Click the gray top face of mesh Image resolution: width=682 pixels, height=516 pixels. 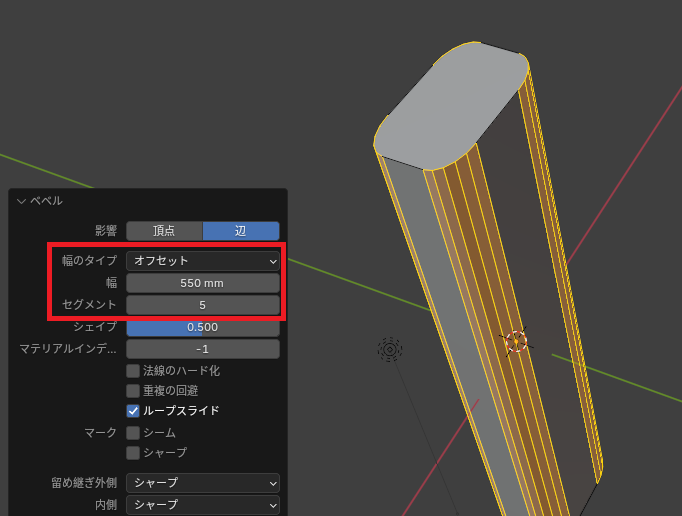click(x=450, y=107)
